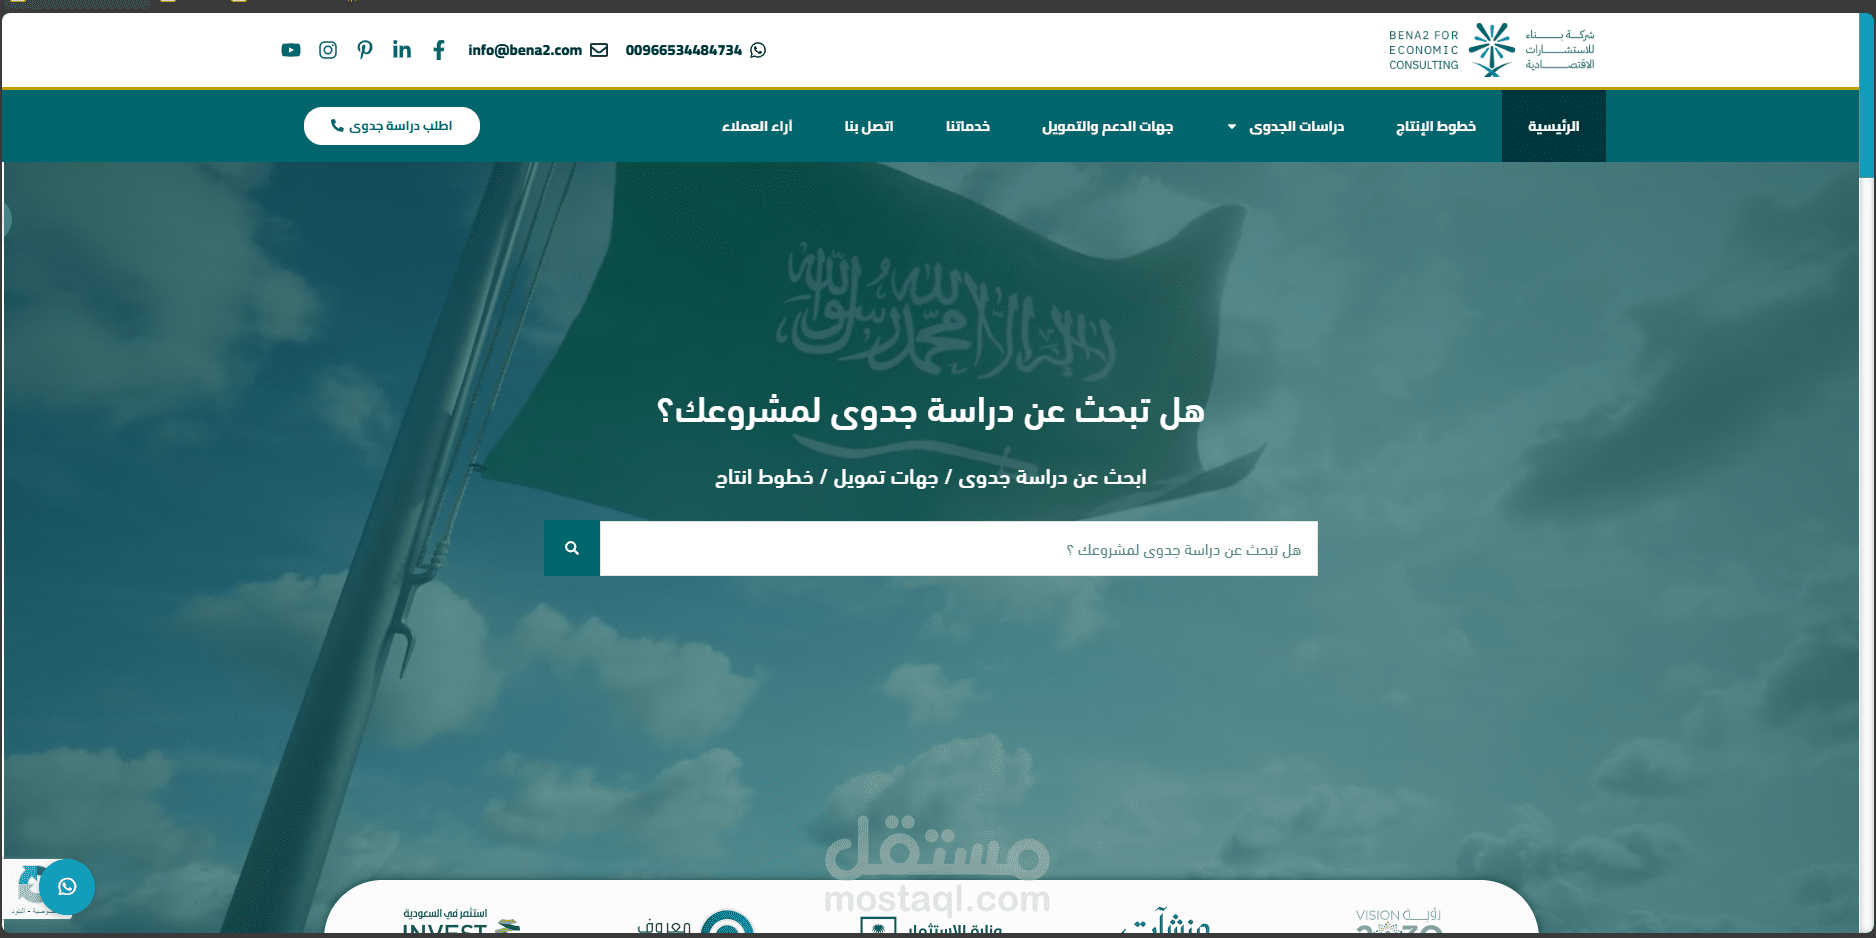Open the دراسات الجدوى menu item

1296,126
